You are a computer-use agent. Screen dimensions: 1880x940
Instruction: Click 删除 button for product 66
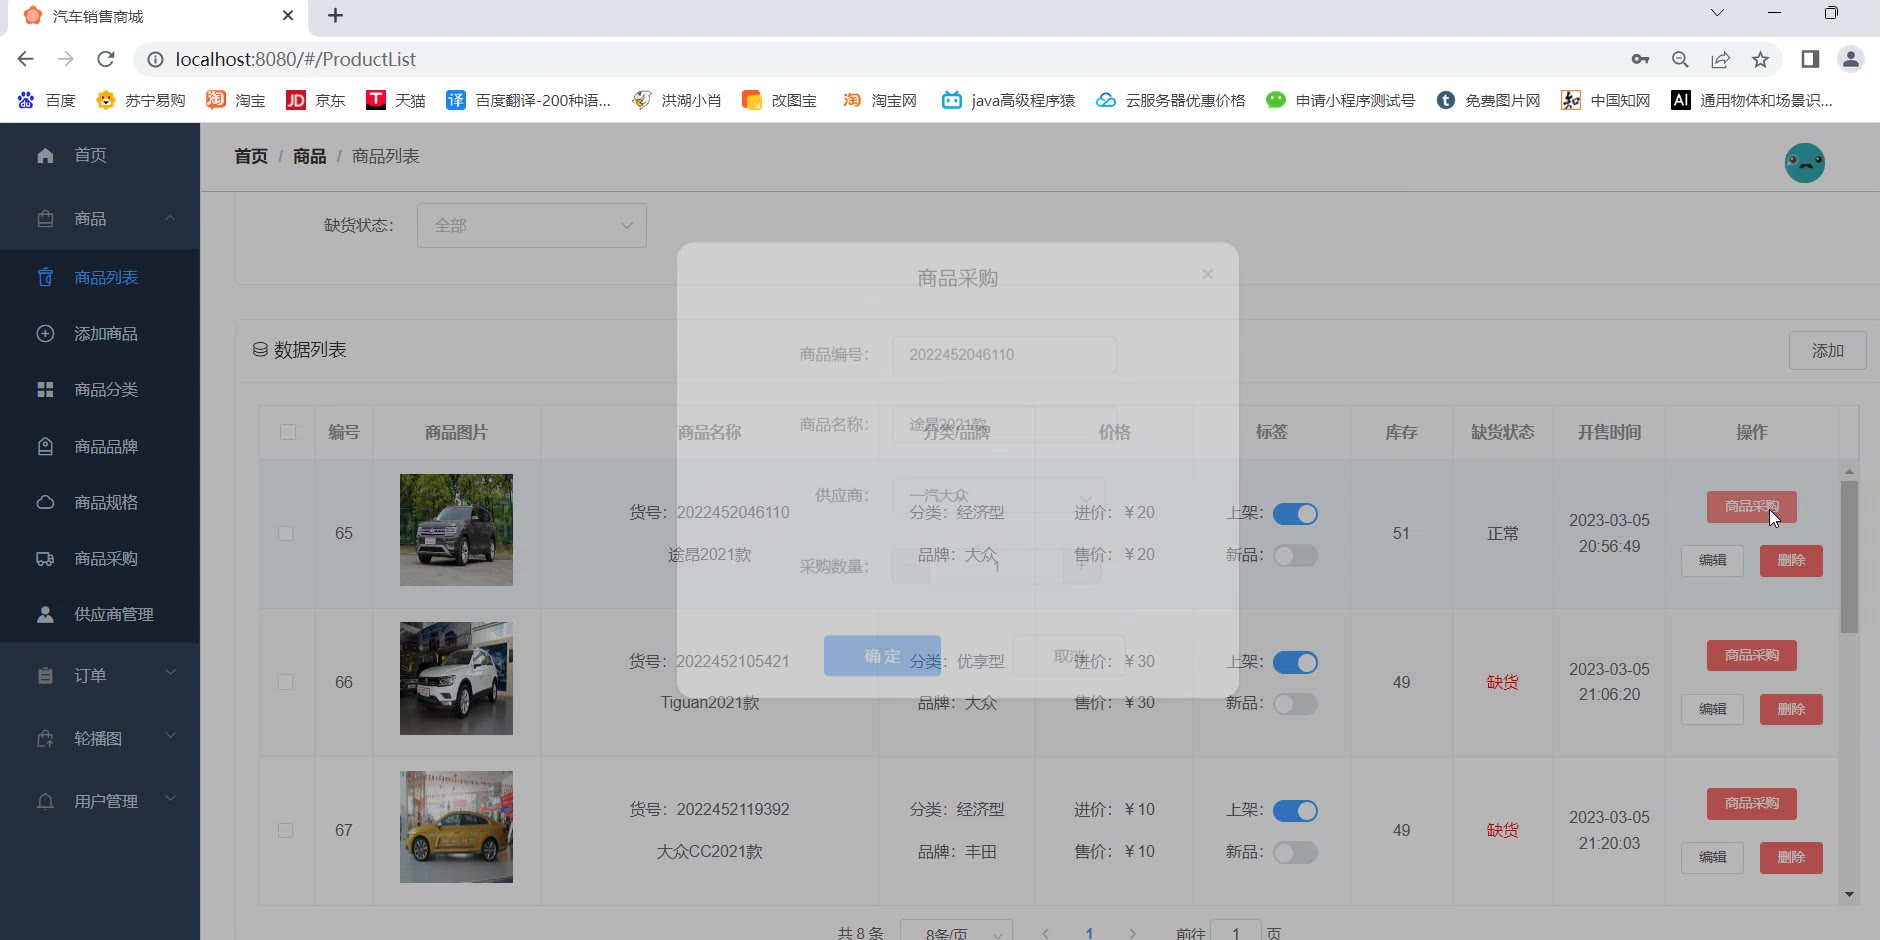point(1790,709)
